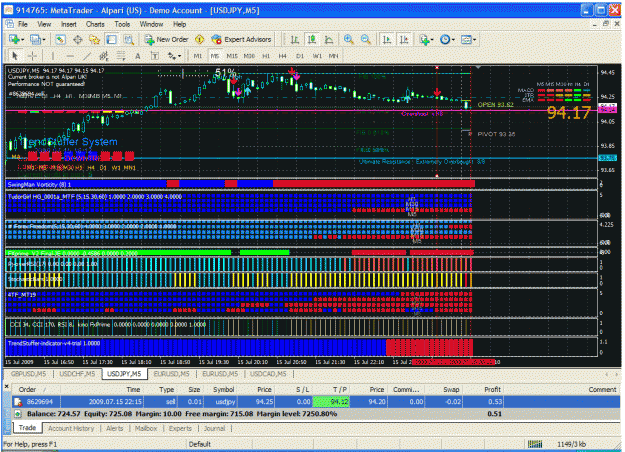Close the Terminal panel with the x
This screenshot has width=625, height=452.
pos(6,386)
